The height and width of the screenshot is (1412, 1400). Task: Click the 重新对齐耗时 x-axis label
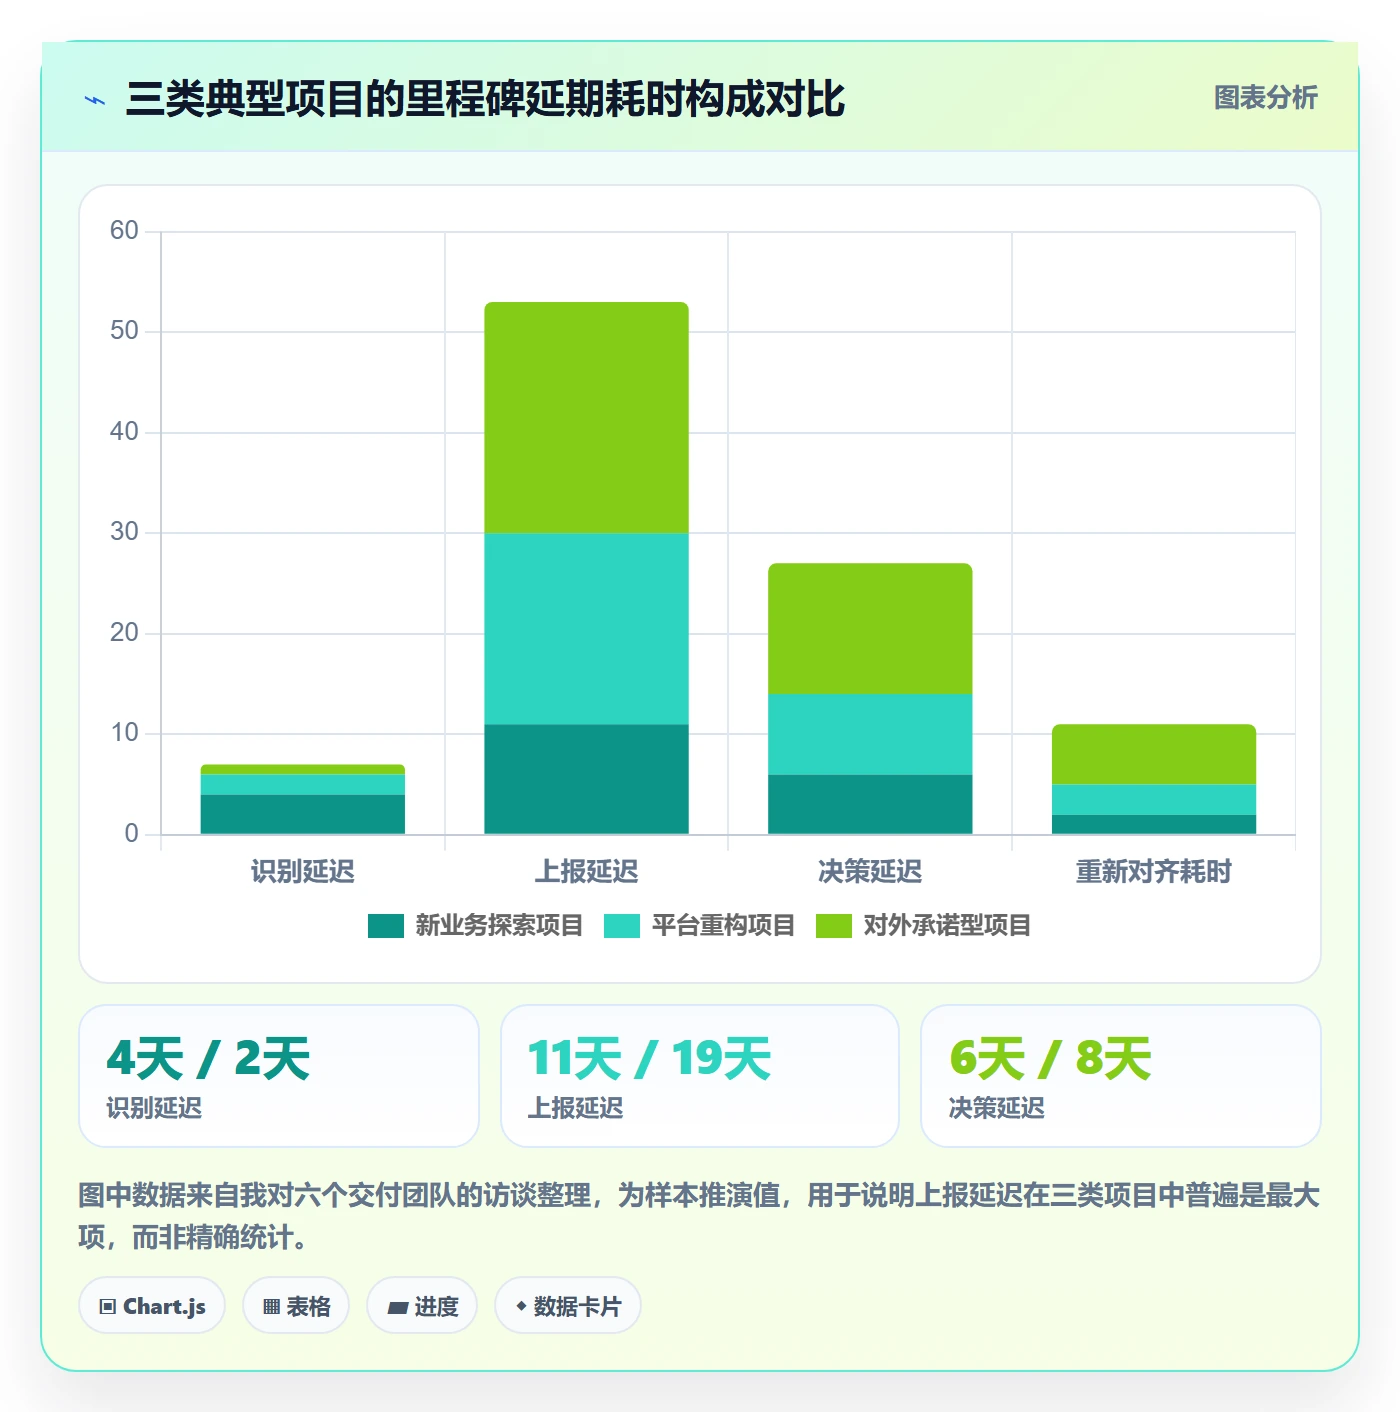1154,872
